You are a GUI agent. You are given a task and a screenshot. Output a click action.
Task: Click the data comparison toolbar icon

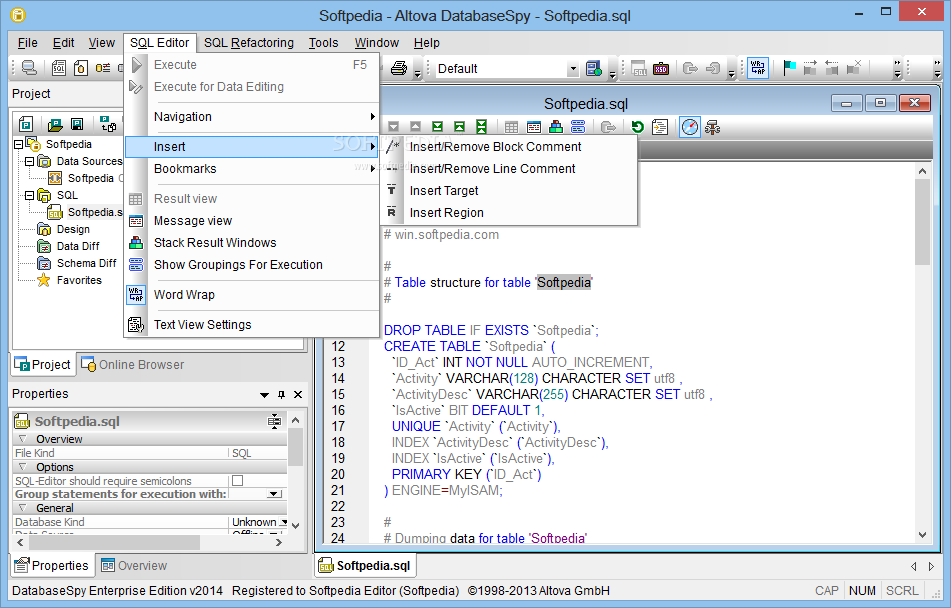103,68
